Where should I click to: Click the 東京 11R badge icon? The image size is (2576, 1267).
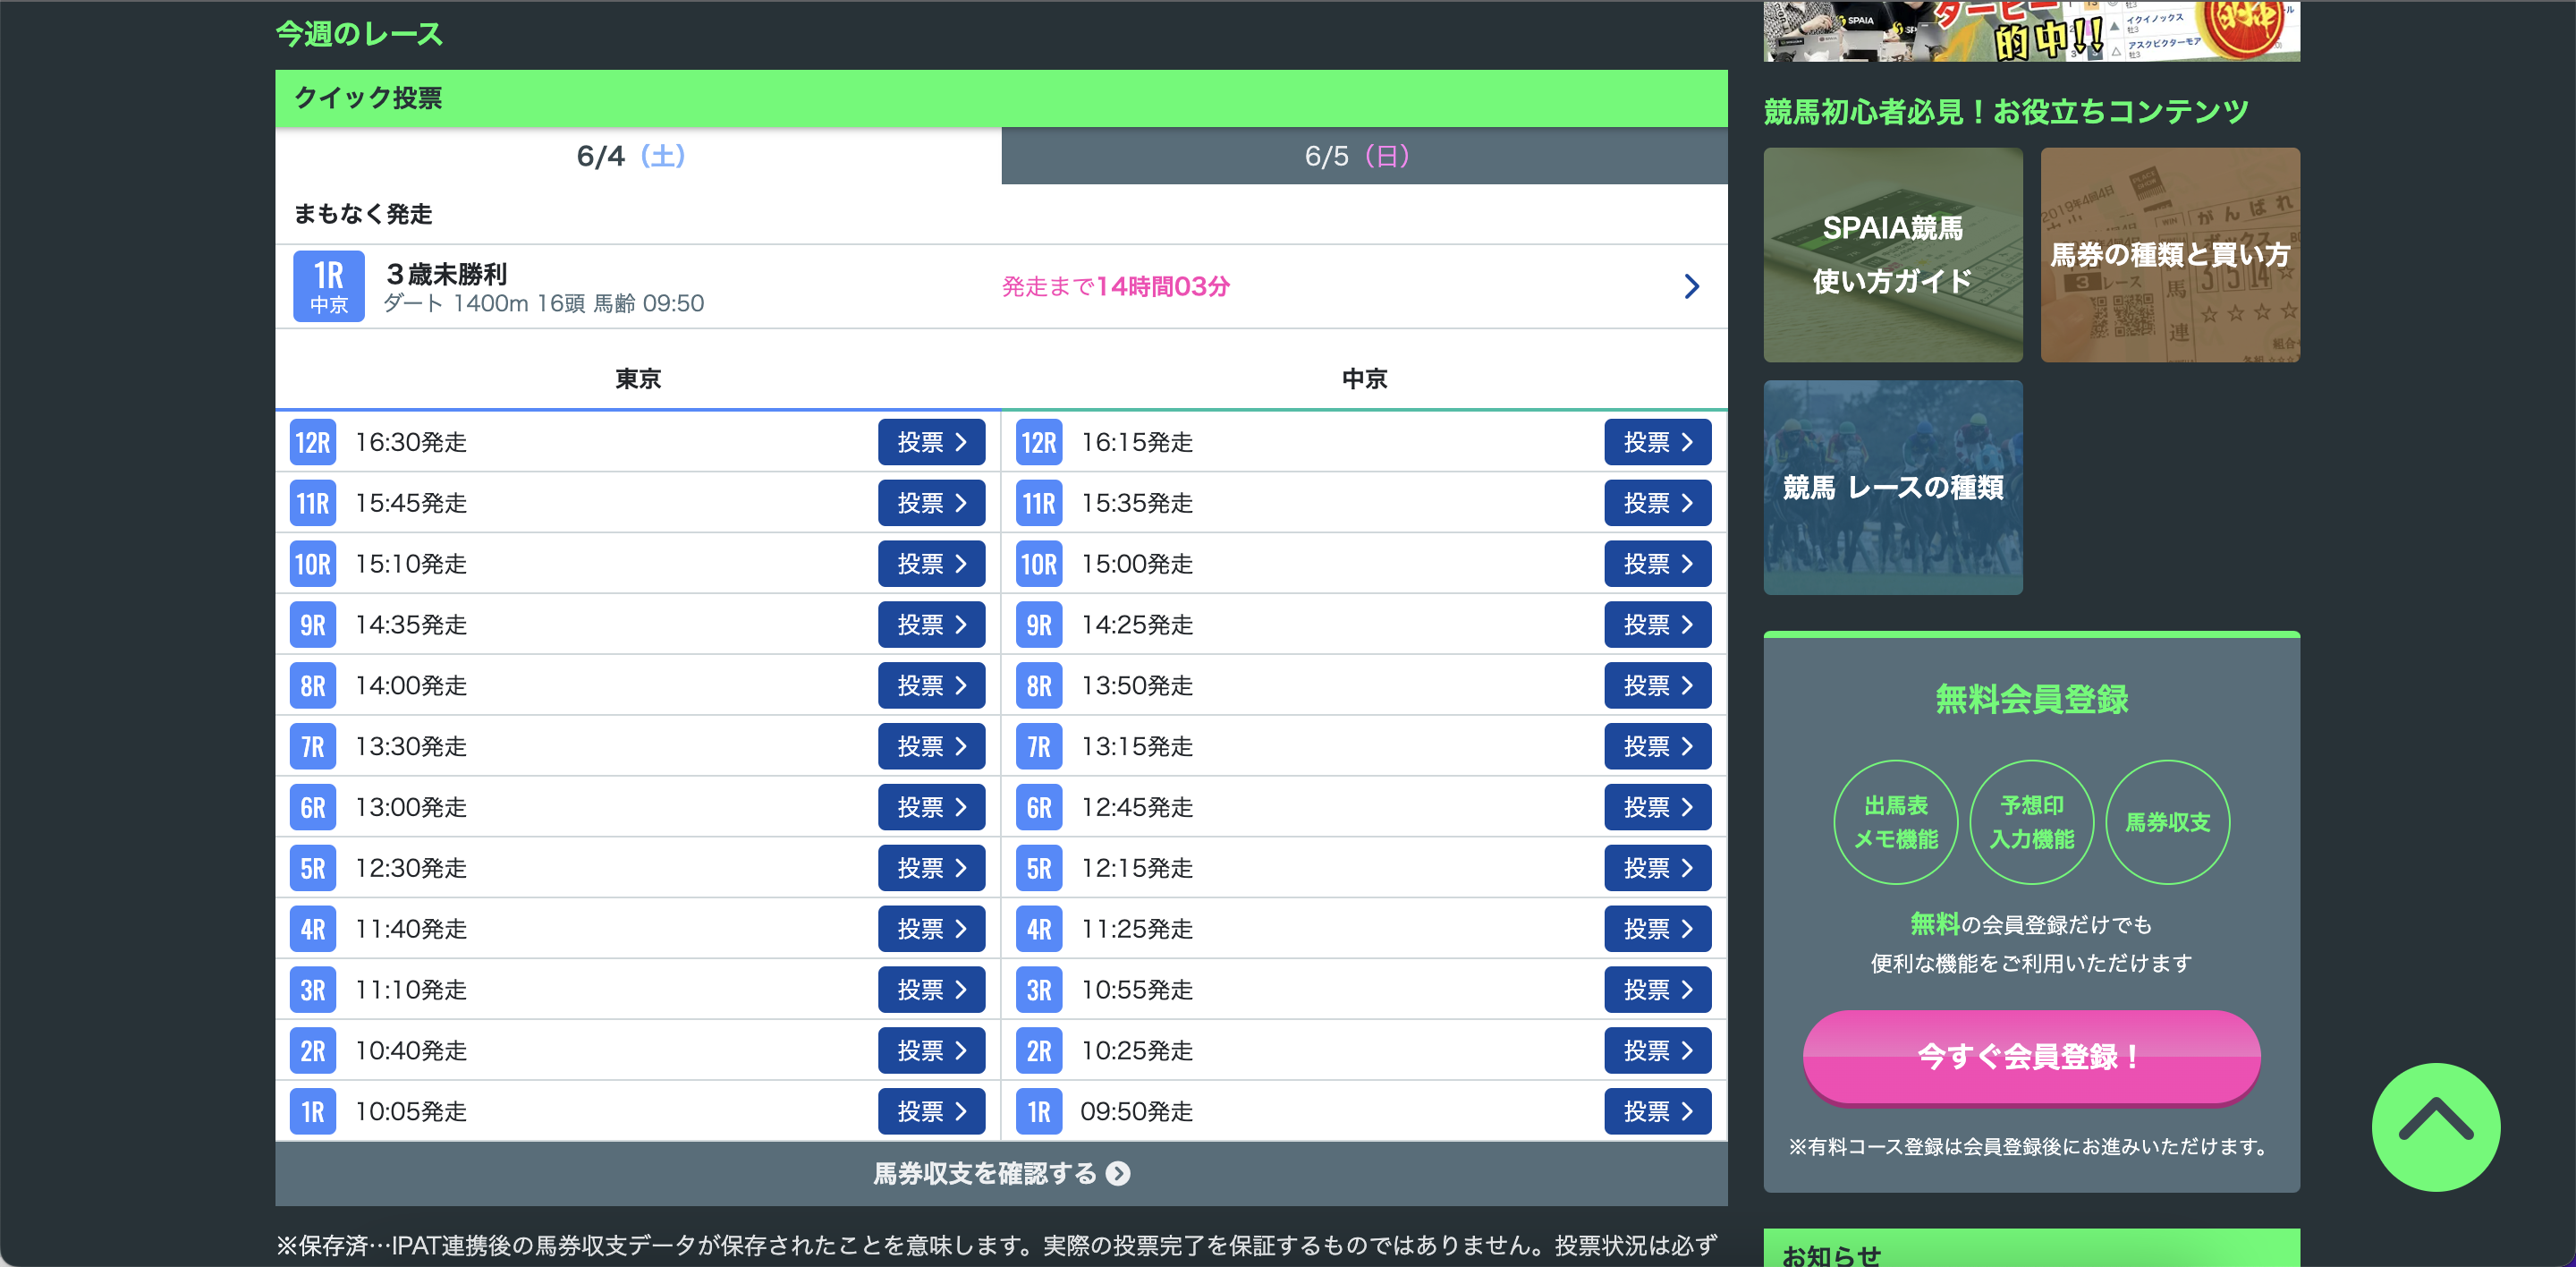click(313, 503)
